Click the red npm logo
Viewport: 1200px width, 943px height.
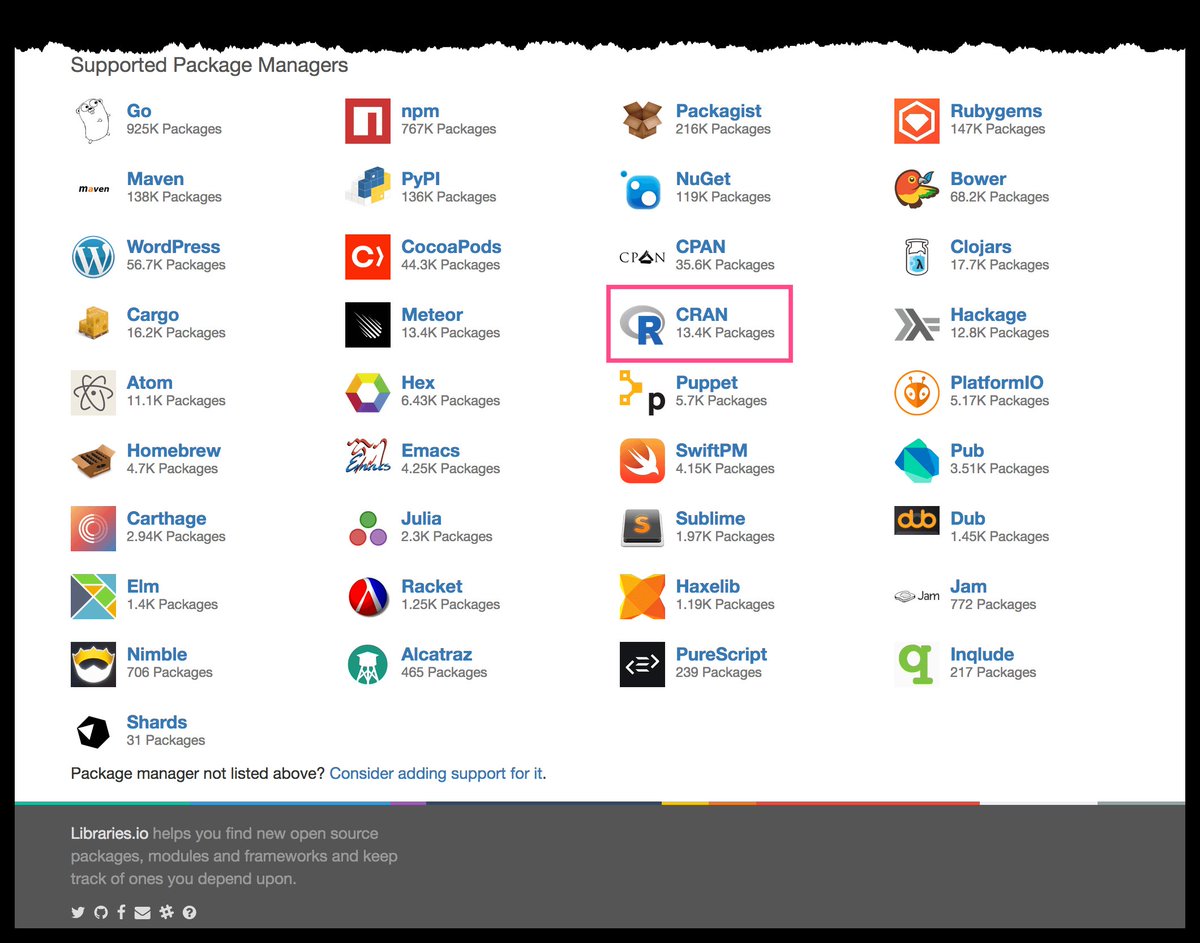pyautogui.click(x=367, y=121)
